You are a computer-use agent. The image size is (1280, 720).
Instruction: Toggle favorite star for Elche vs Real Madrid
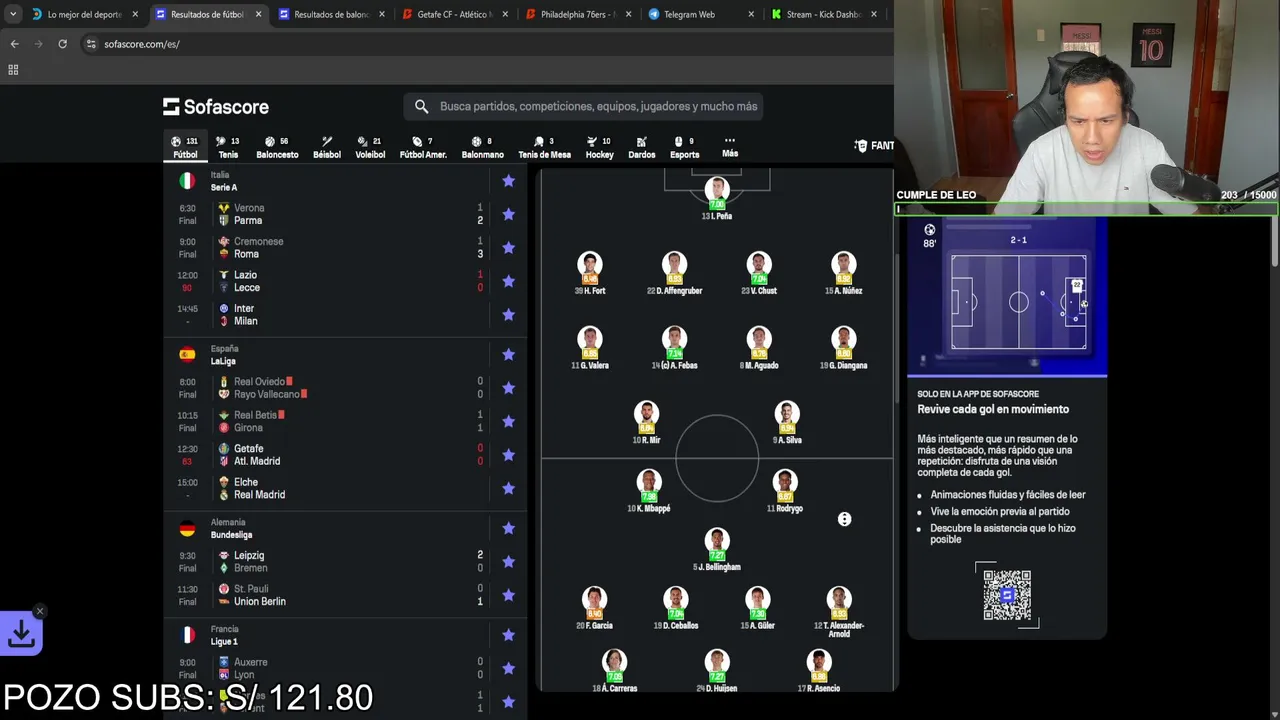click(508, 488)
